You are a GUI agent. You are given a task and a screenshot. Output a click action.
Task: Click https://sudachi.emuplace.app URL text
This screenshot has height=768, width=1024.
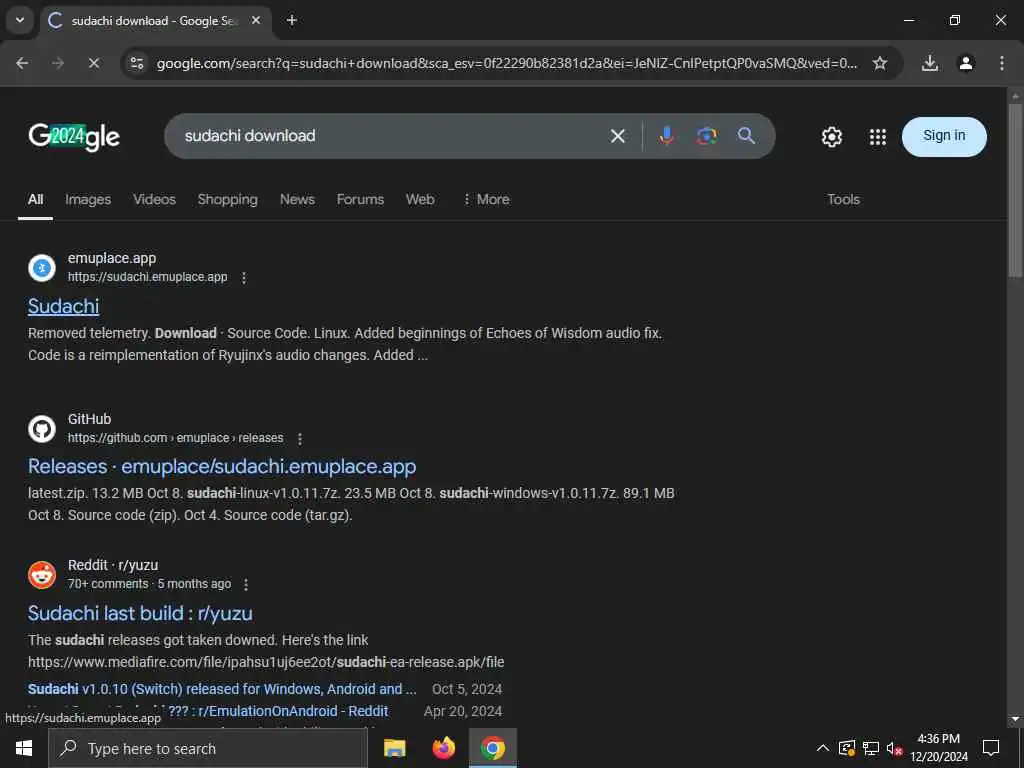[x=148, y=277]
